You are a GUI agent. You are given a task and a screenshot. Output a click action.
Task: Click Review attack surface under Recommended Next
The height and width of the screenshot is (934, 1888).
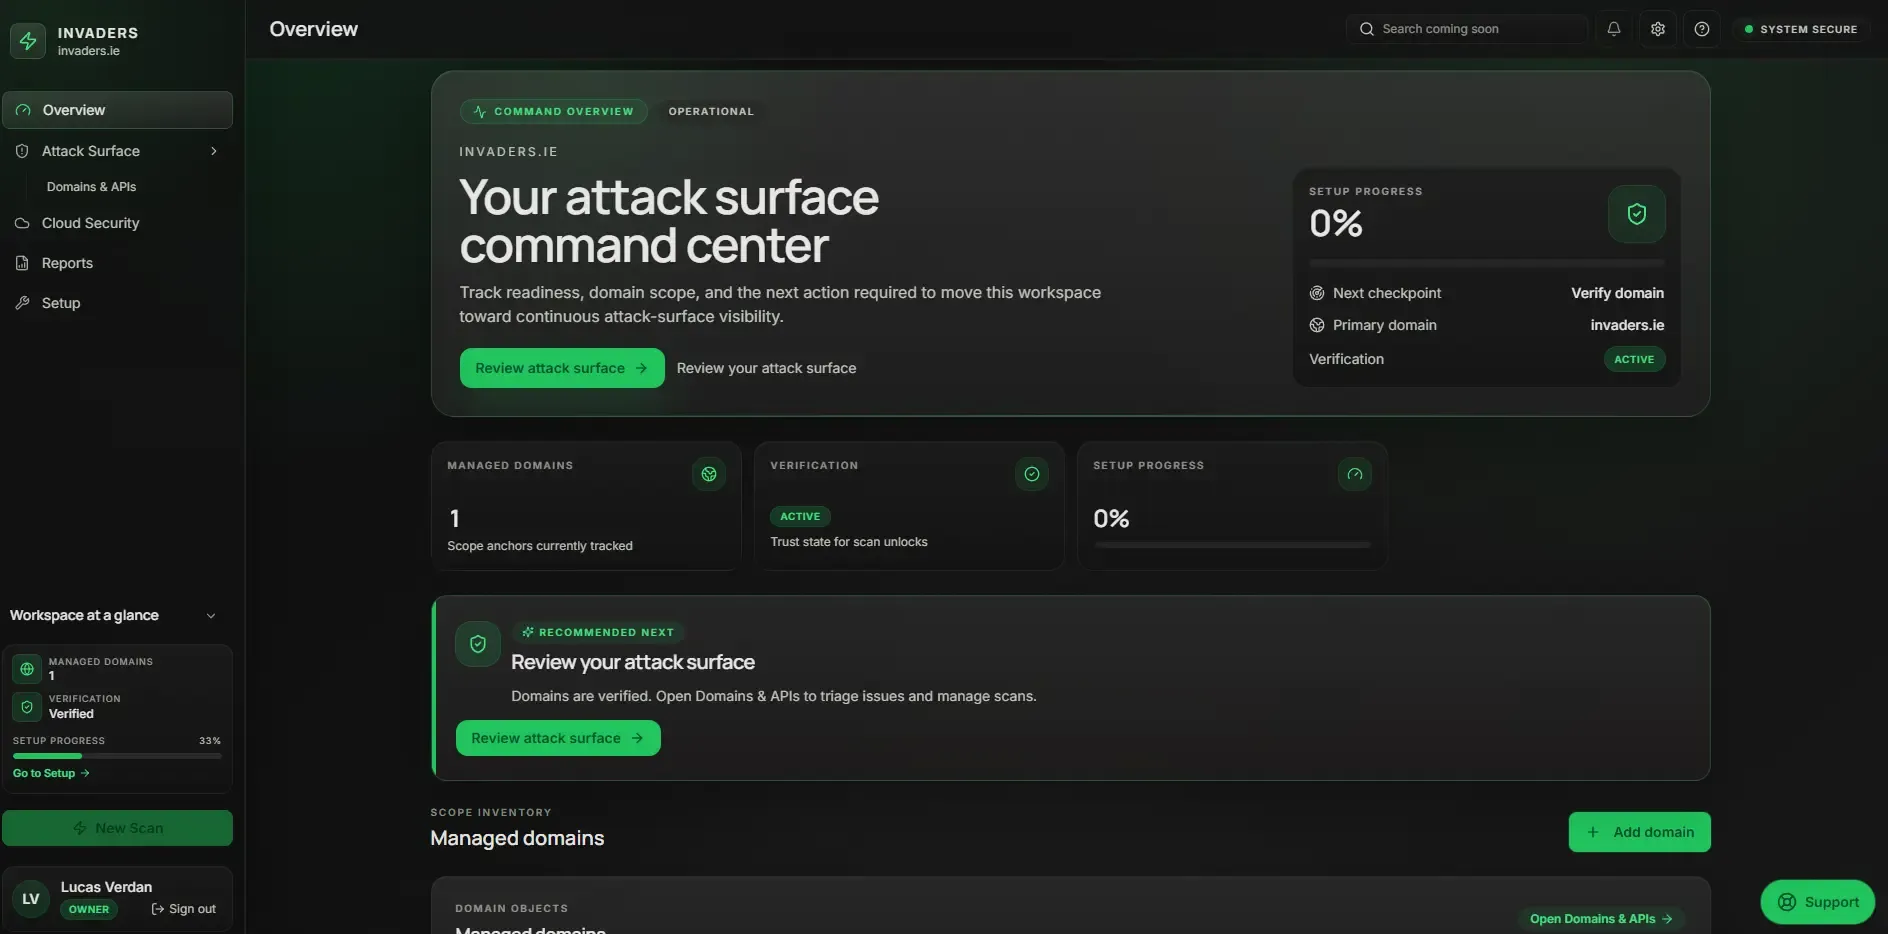(x=558, y=738)
